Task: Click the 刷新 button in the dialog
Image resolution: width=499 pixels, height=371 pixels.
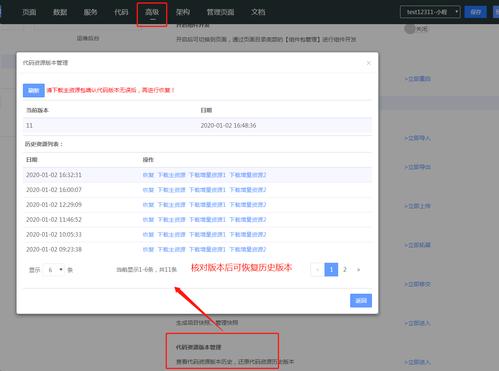Action: click(x=34, y=90)
